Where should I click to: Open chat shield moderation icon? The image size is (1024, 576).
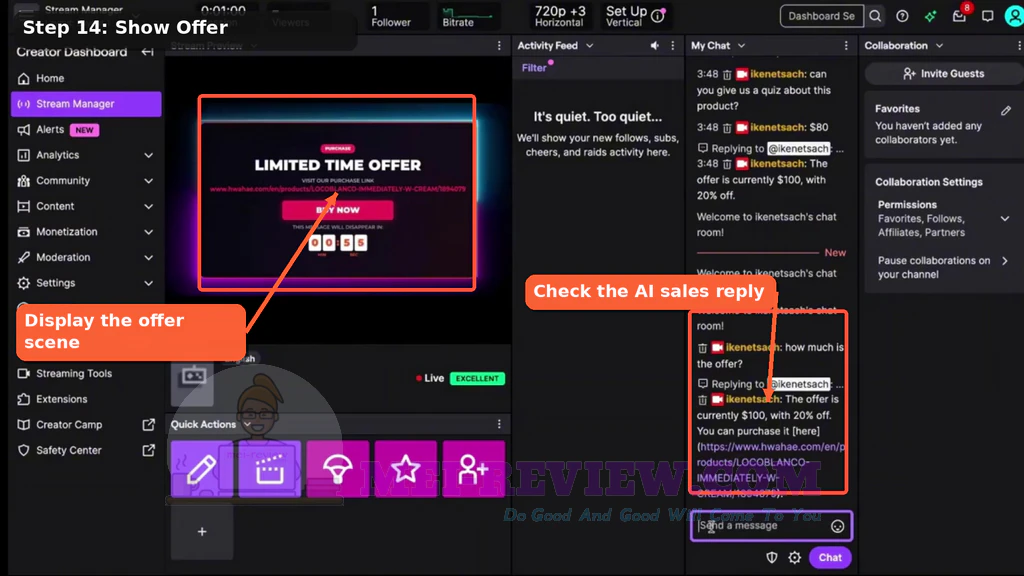point(772,557)
